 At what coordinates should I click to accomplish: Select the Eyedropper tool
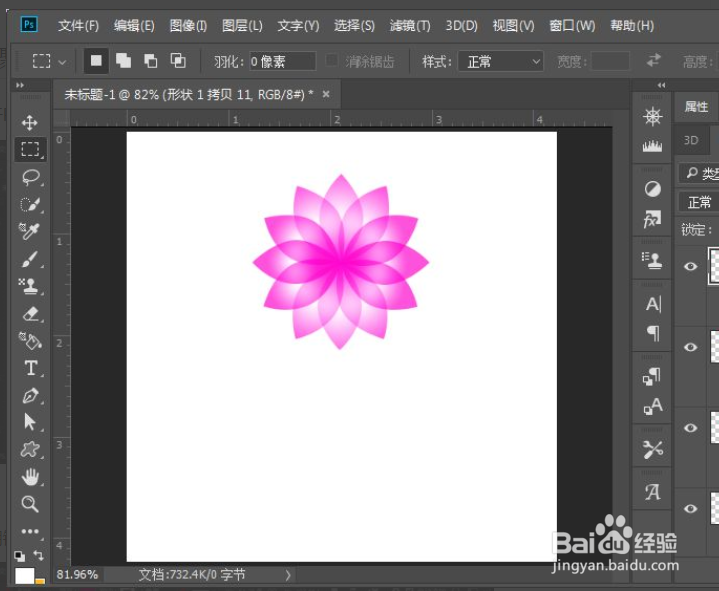(x=30, y=232)
